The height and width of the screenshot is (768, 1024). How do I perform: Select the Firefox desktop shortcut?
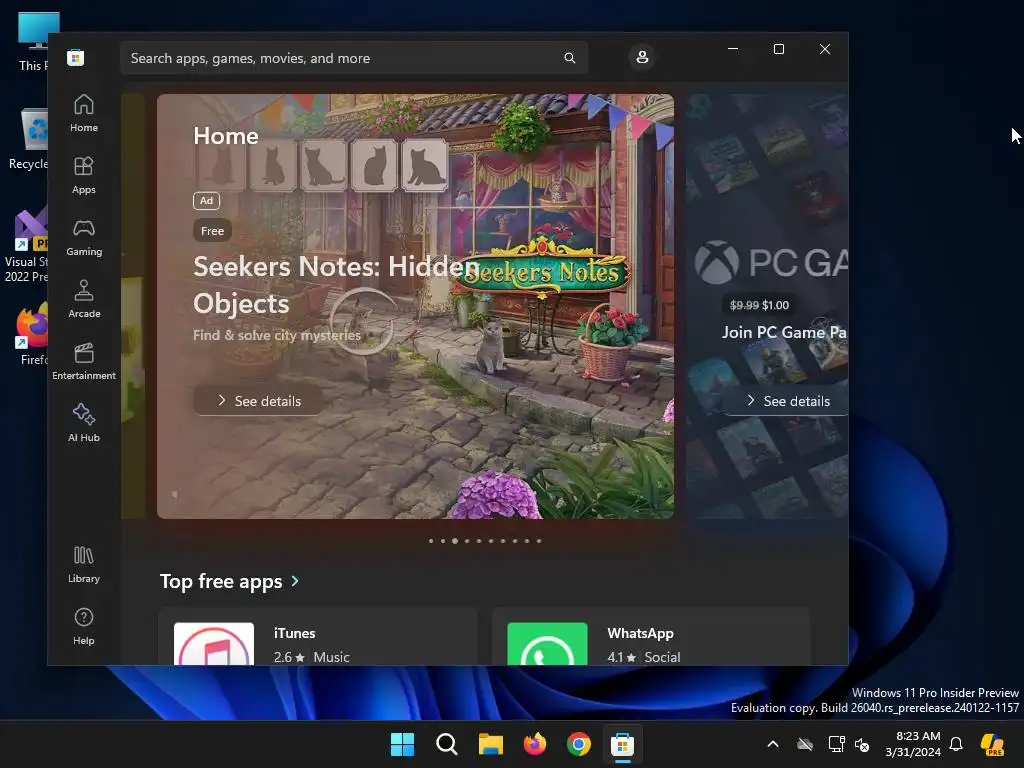pos(33,334)
